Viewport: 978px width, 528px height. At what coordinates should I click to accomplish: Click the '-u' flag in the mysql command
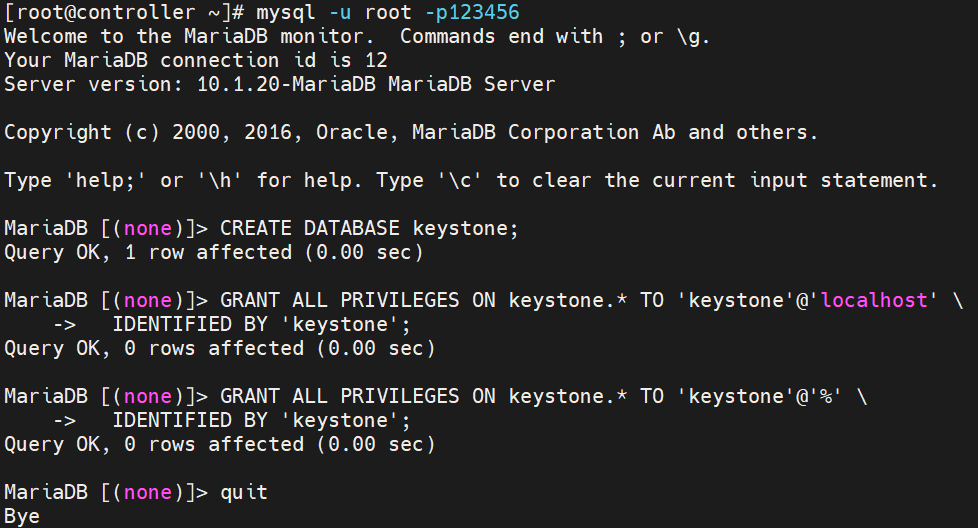tap(340, 12)
